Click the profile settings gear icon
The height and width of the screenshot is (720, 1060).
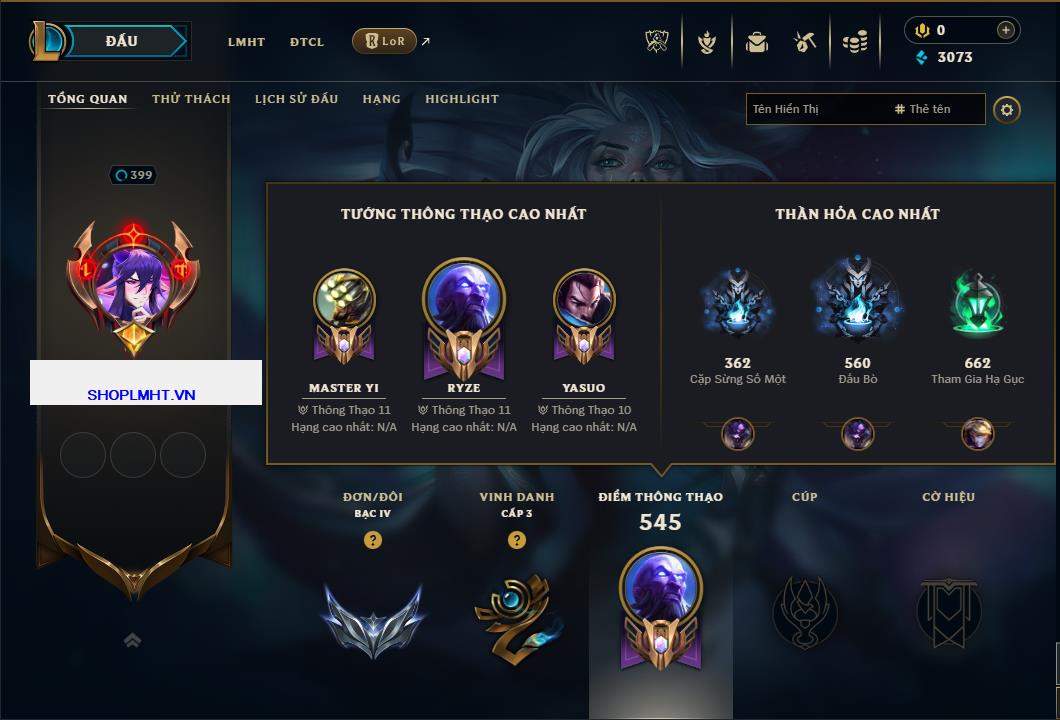tap(1007, 110)
